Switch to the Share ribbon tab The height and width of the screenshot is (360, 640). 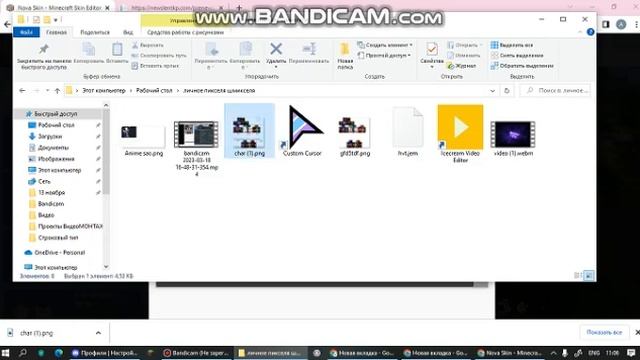click(x=95, y=32)
